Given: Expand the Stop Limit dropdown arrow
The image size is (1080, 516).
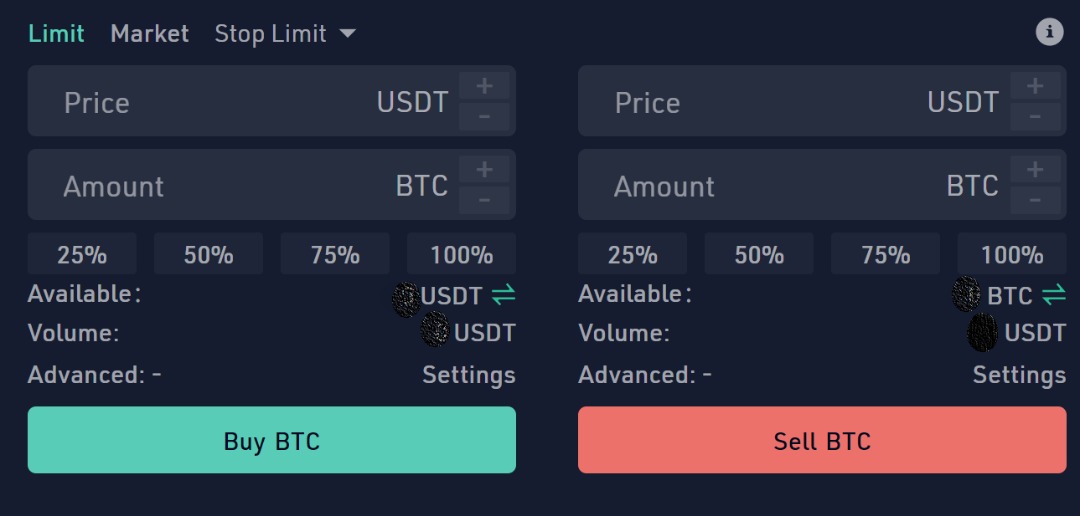Looking at the screenshot, I should point(347,34).
